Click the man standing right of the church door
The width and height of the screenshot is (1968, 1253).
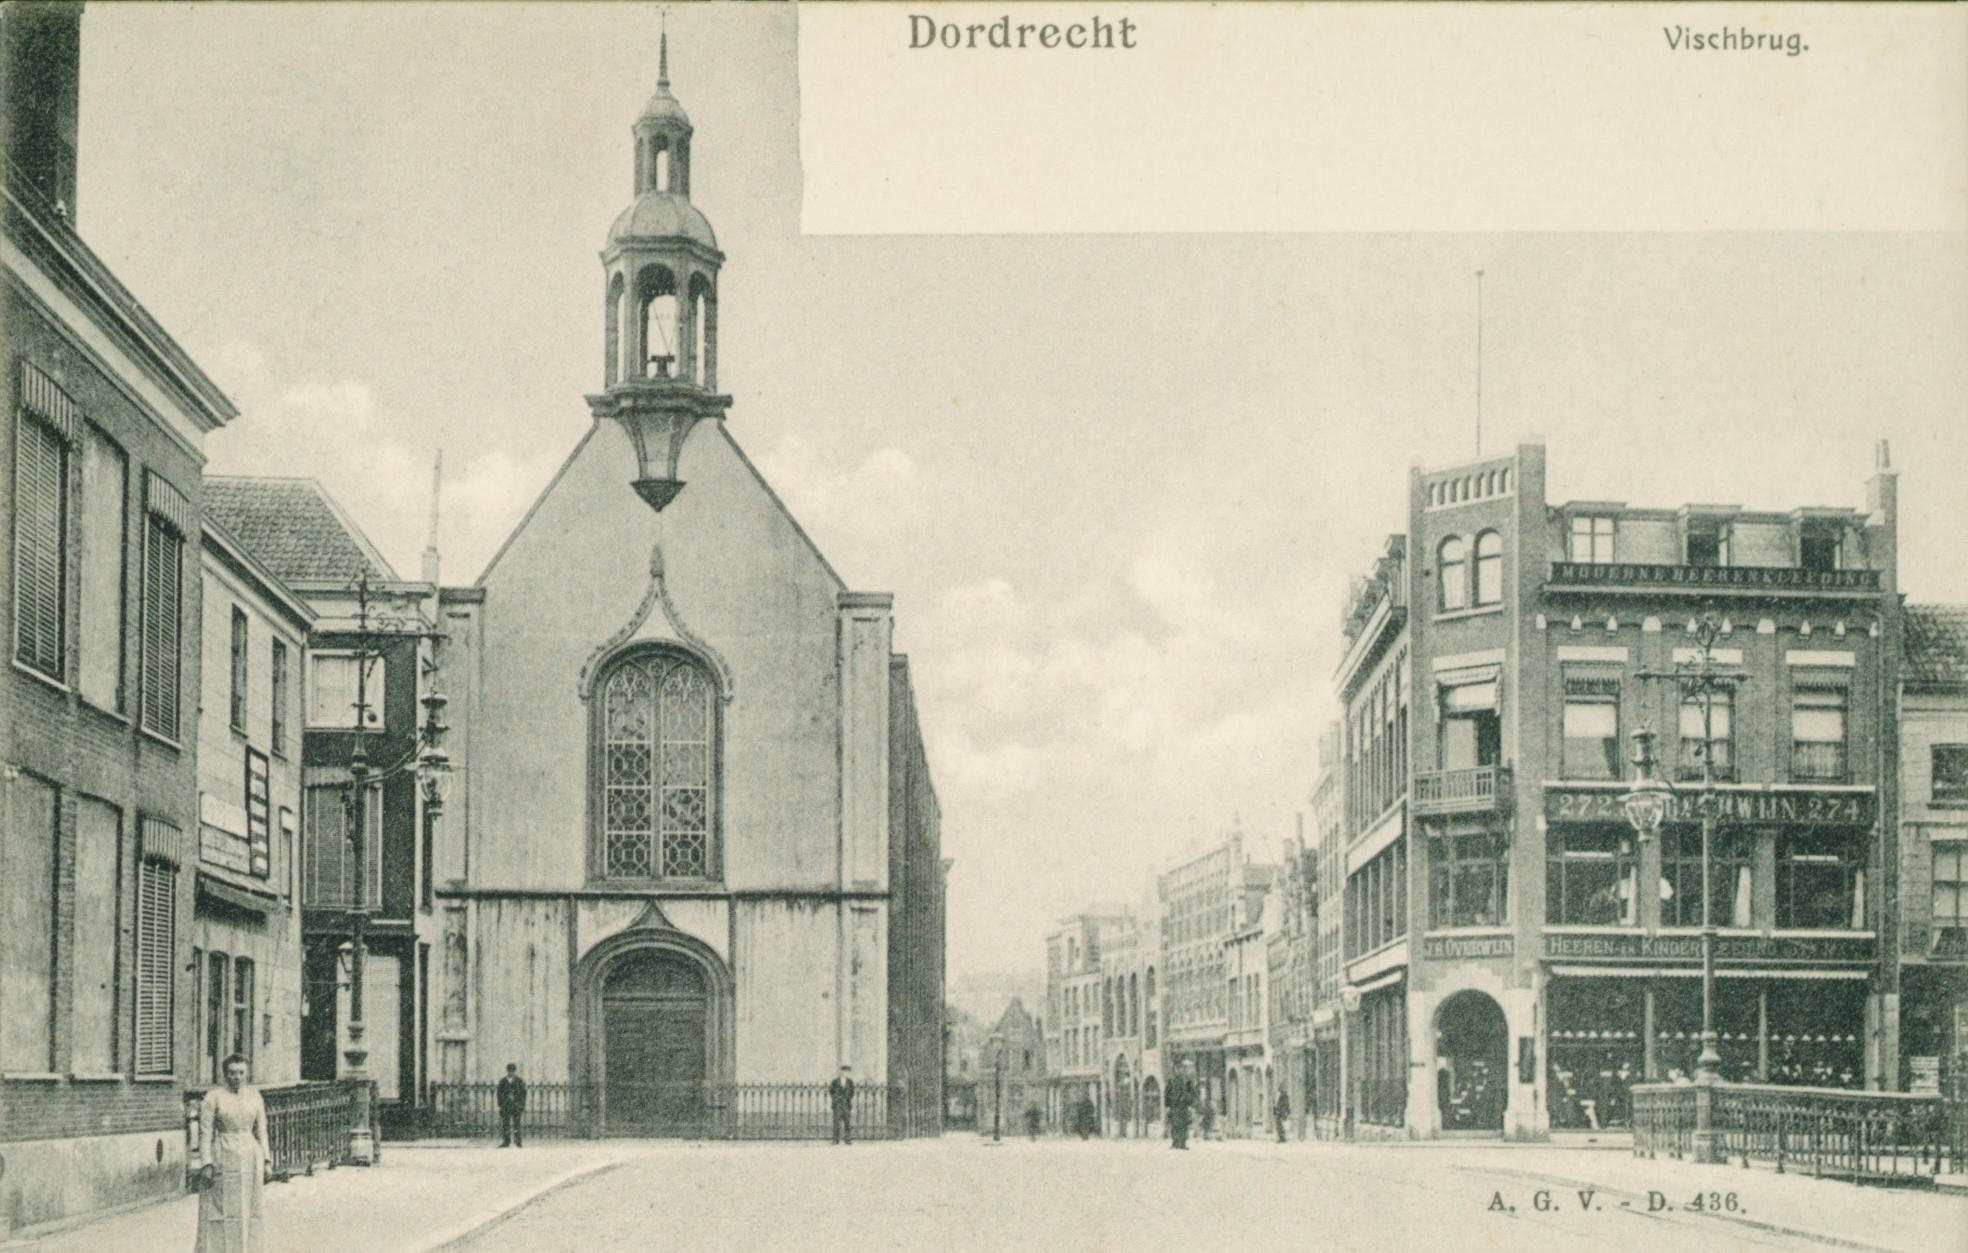[842, 1104]
